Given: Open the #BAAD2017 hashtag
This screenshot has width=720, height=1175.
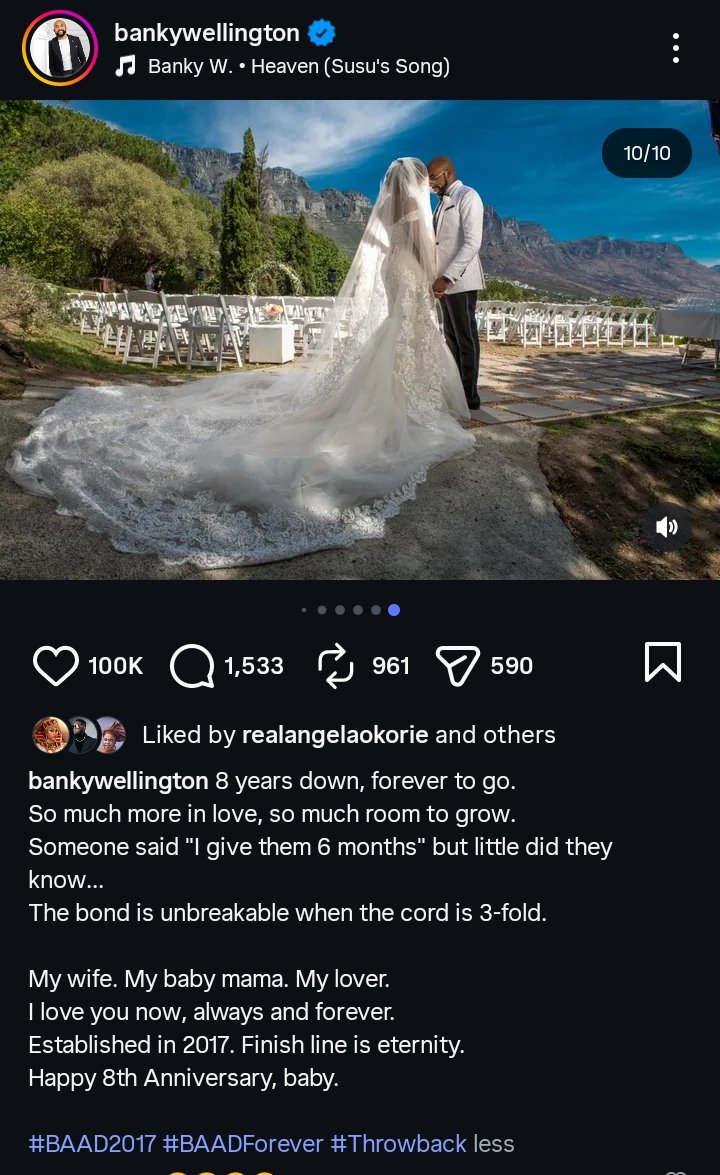Looking at the screenshot, I should (x=92, y=1144).
